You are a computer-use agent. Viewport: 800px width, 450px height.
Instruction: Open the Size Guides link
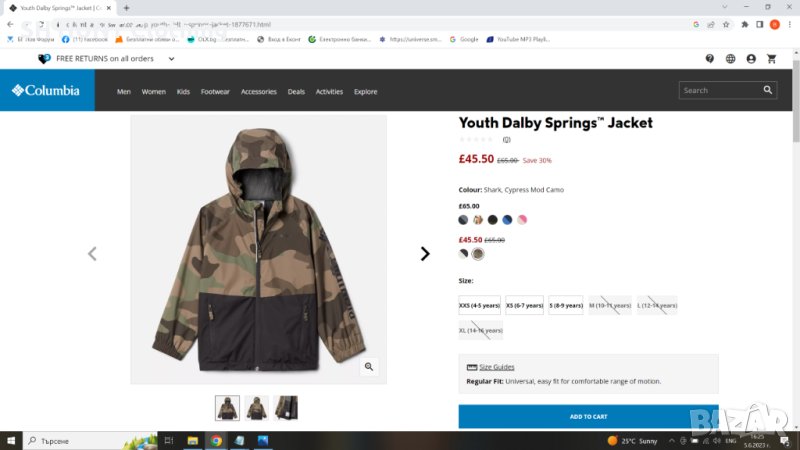pyautogui.click(x=496, y=367)
